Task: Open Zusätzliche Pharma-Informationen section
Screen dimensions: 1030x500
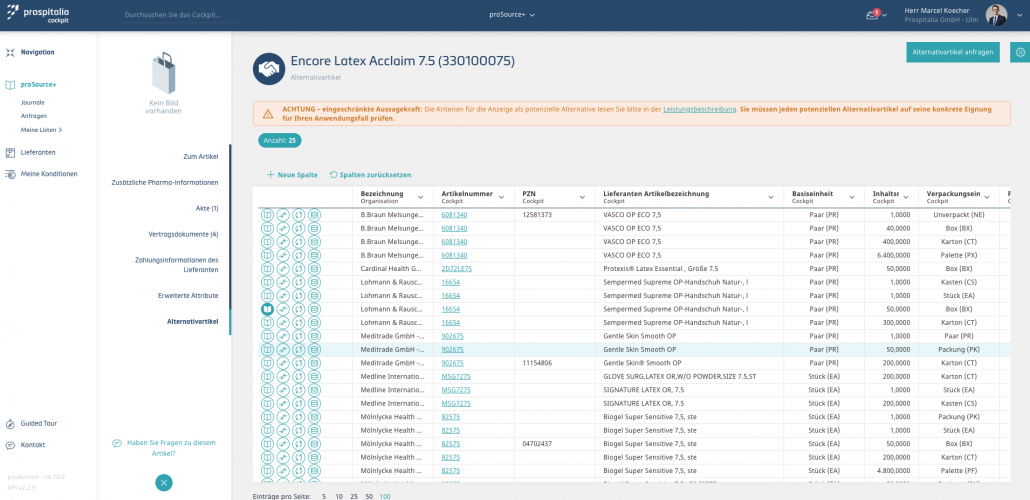Action: coord(165,182)
